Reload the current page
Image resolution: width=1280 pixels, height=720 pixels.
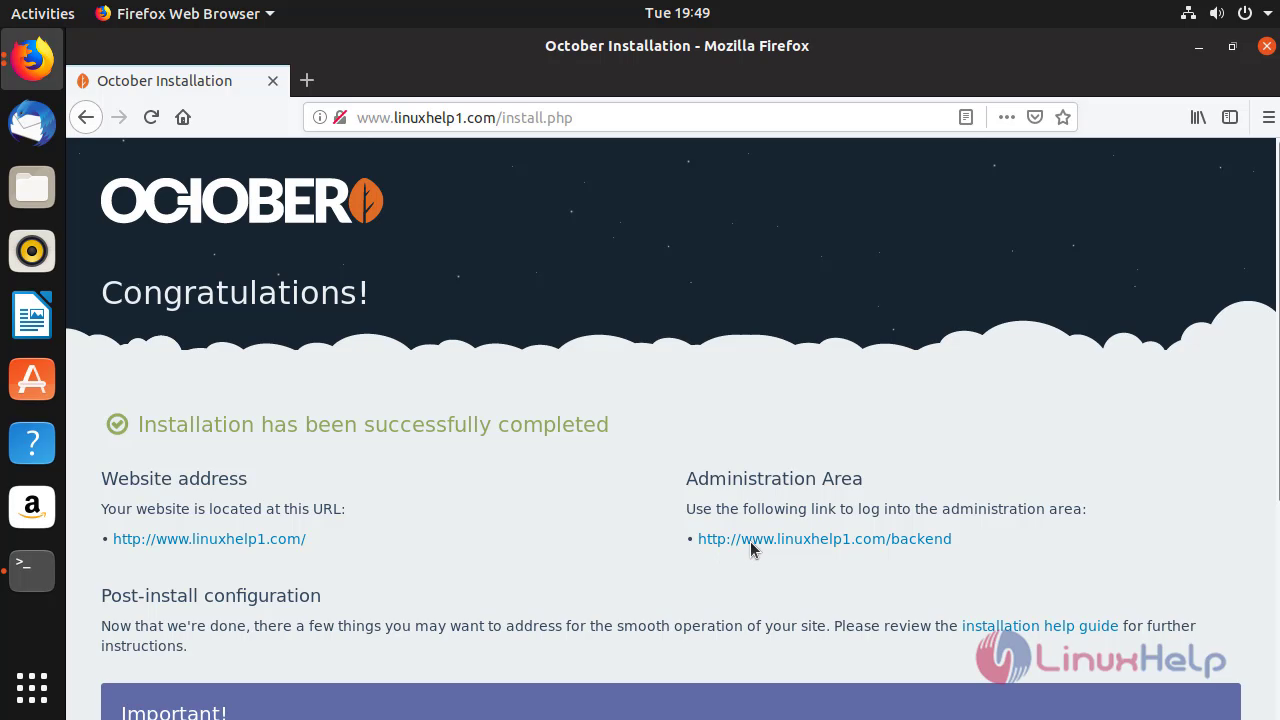pyautogui.click(x=151, y=117)
